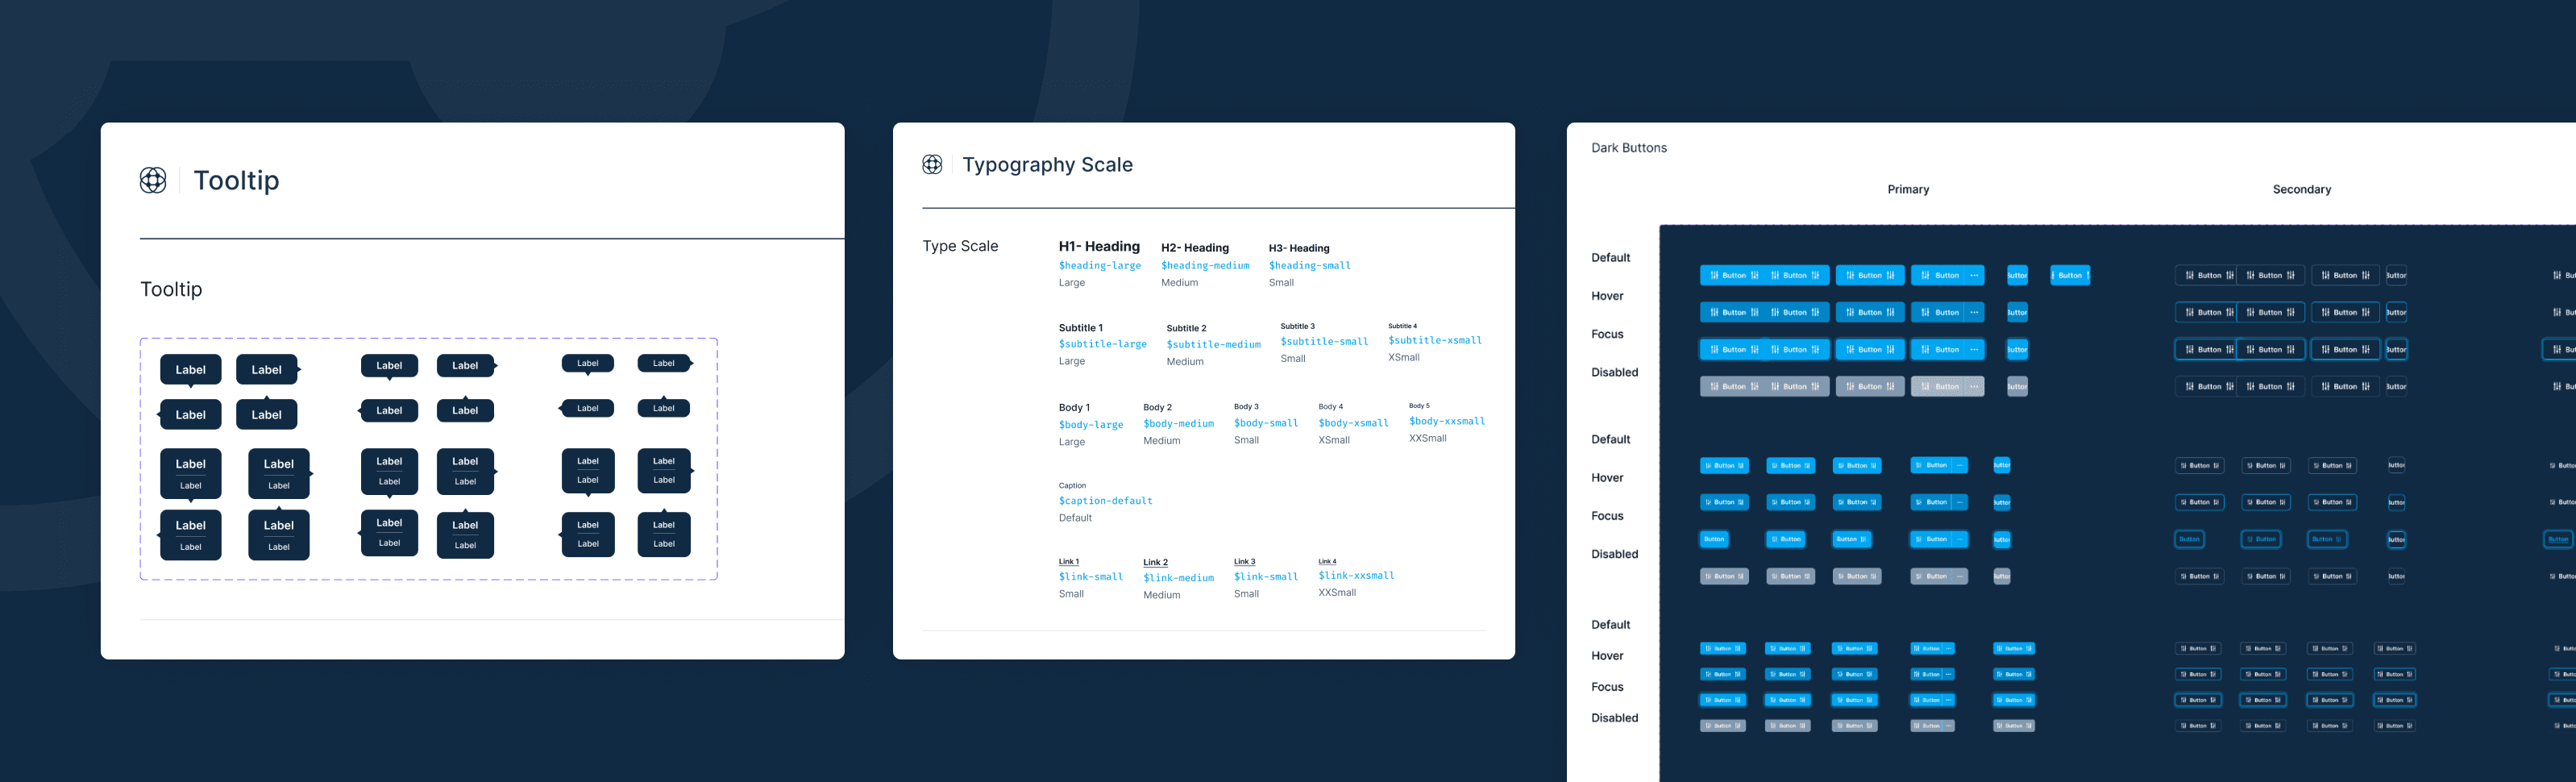Click the leading sliders icon on the first large primary Default button
Viewport: 2576px width, 782px height.
pyautogui.click(x=1714, y=275)
